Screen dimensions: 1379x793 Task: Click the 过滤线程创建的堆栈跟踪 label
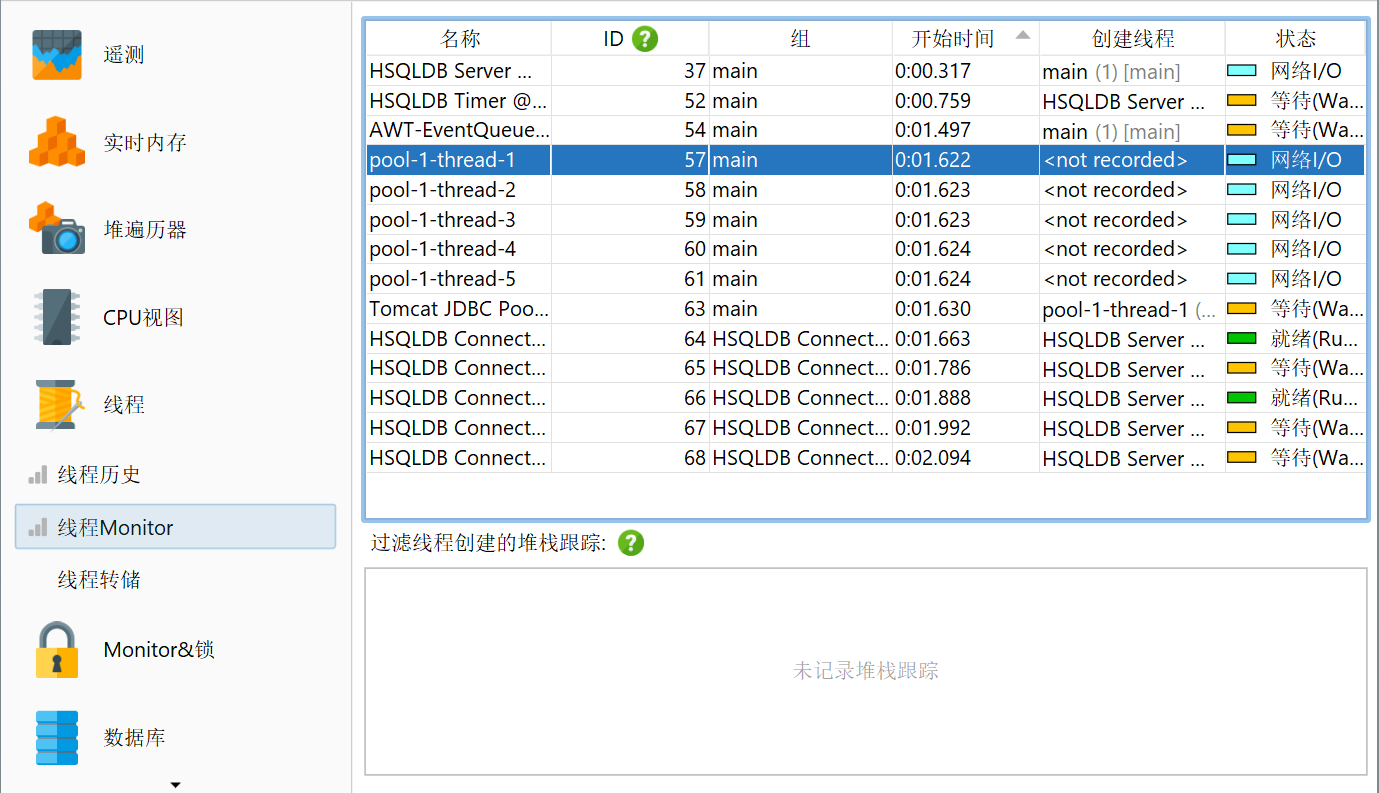click(489, 543)
